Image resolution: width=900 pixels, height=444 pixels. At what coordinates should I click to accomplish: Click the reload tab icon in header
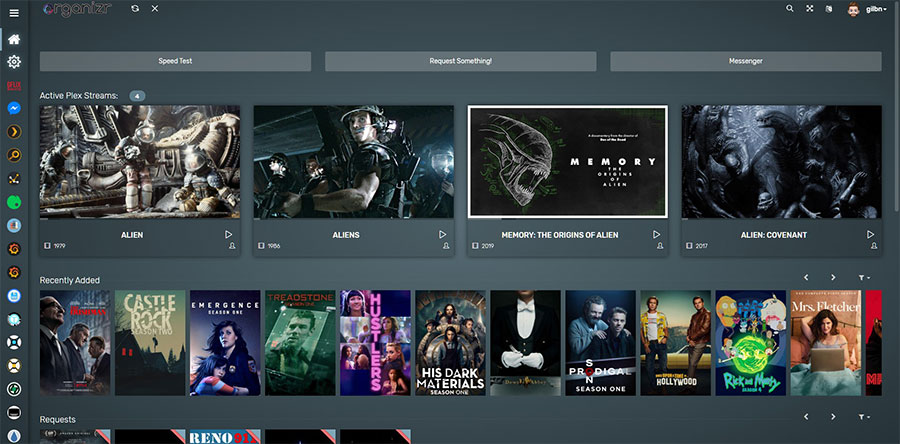coord(135,8)
